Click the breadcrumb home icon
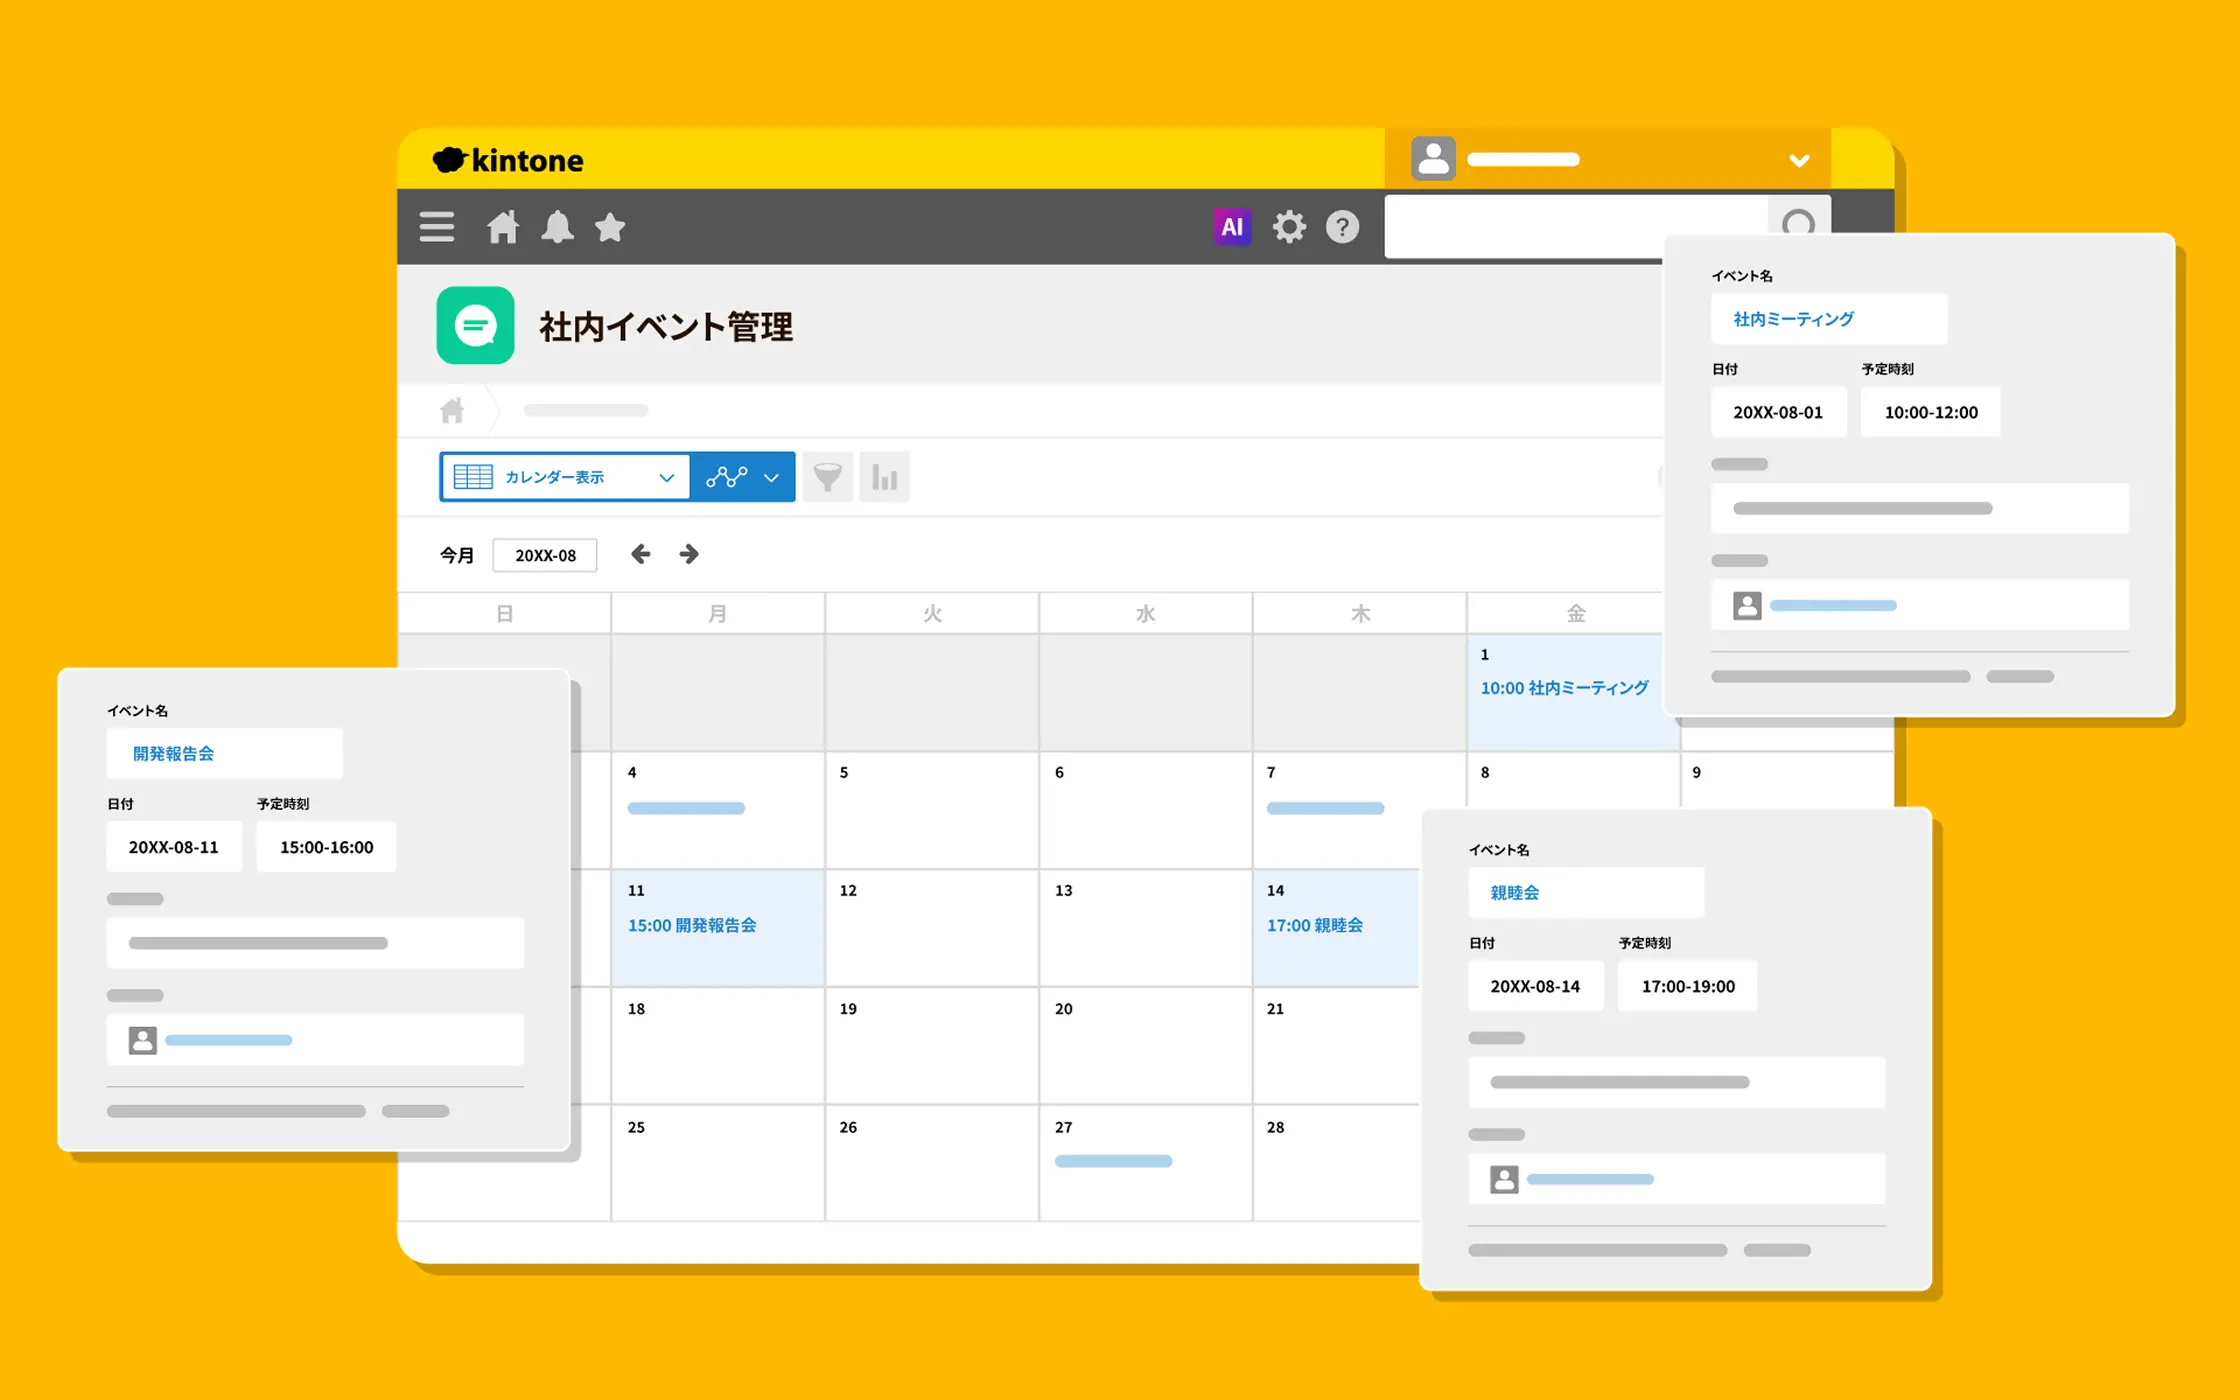 click(x=452, y=410)
